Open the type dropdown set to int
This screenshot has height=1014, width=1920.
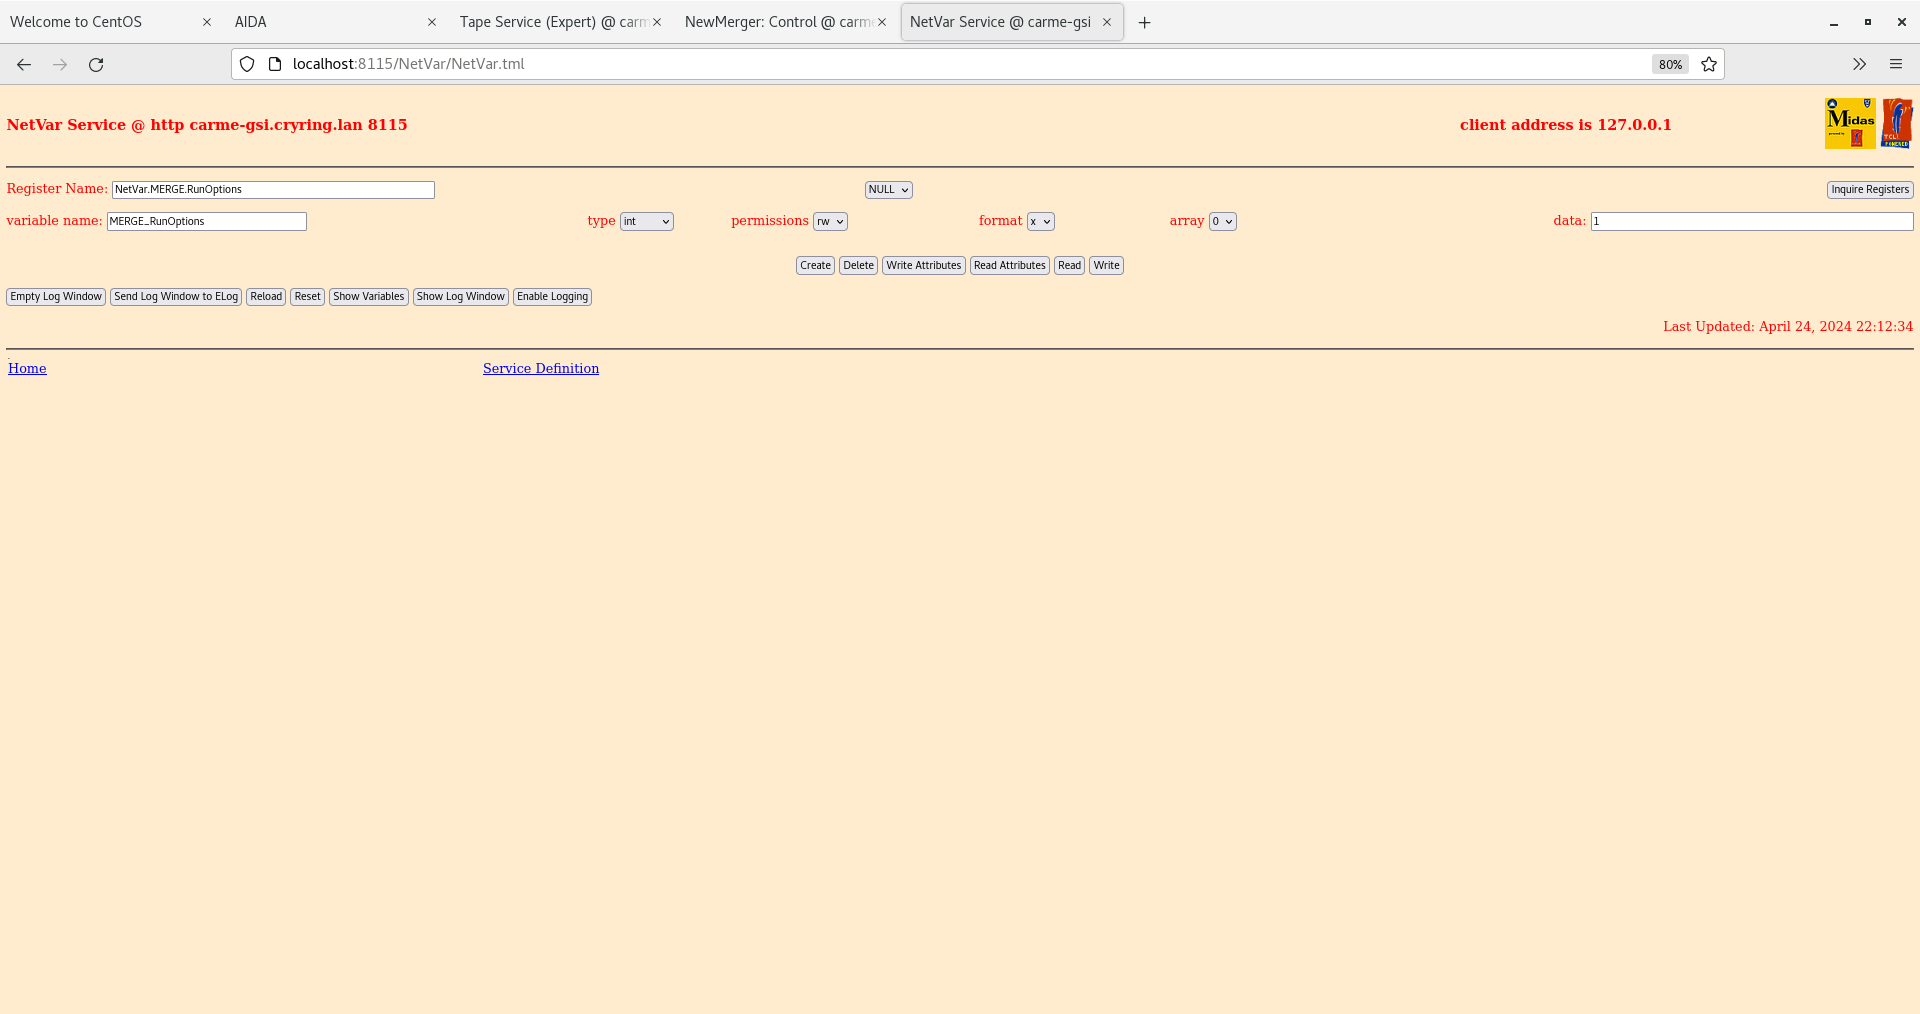tap(647, 222)
